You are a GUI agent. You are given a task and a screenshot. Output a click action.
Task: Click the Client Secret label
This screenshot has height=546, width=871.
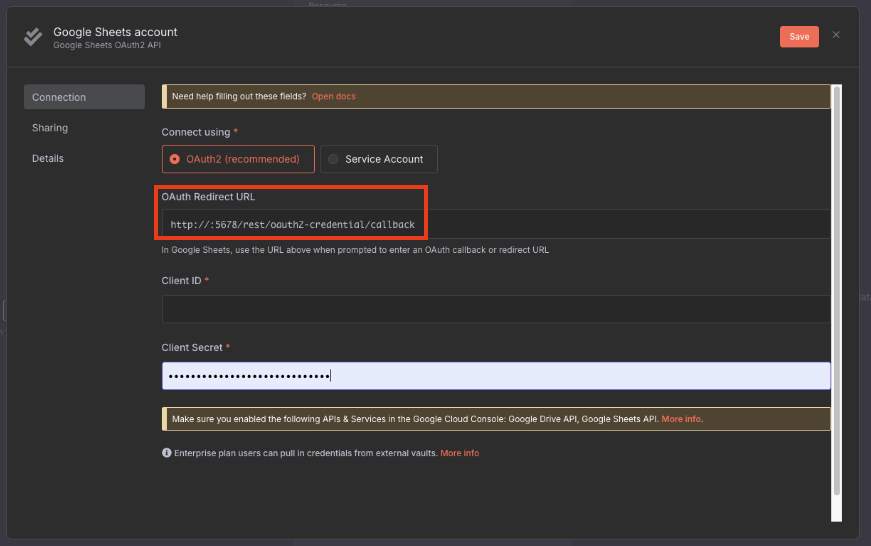click(192, 347)
